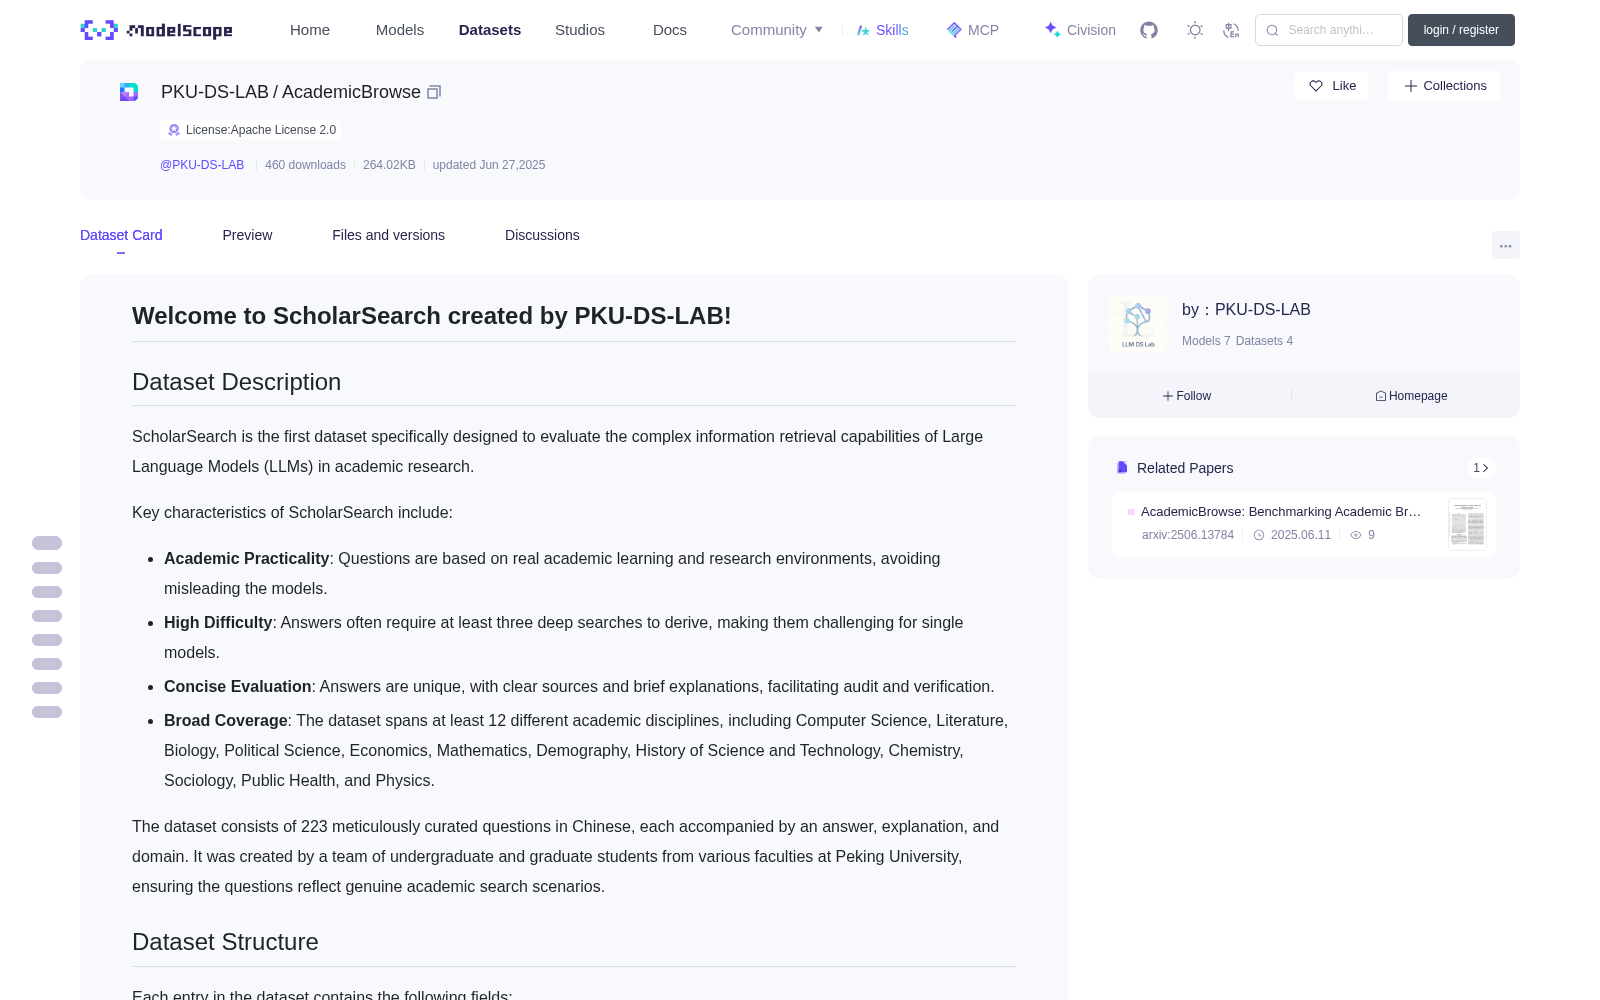Viewport: 1600px width, 1000px height.
Task: Click the 'Concise Evaluation' bullet label
Action: [x=238, y=687]
